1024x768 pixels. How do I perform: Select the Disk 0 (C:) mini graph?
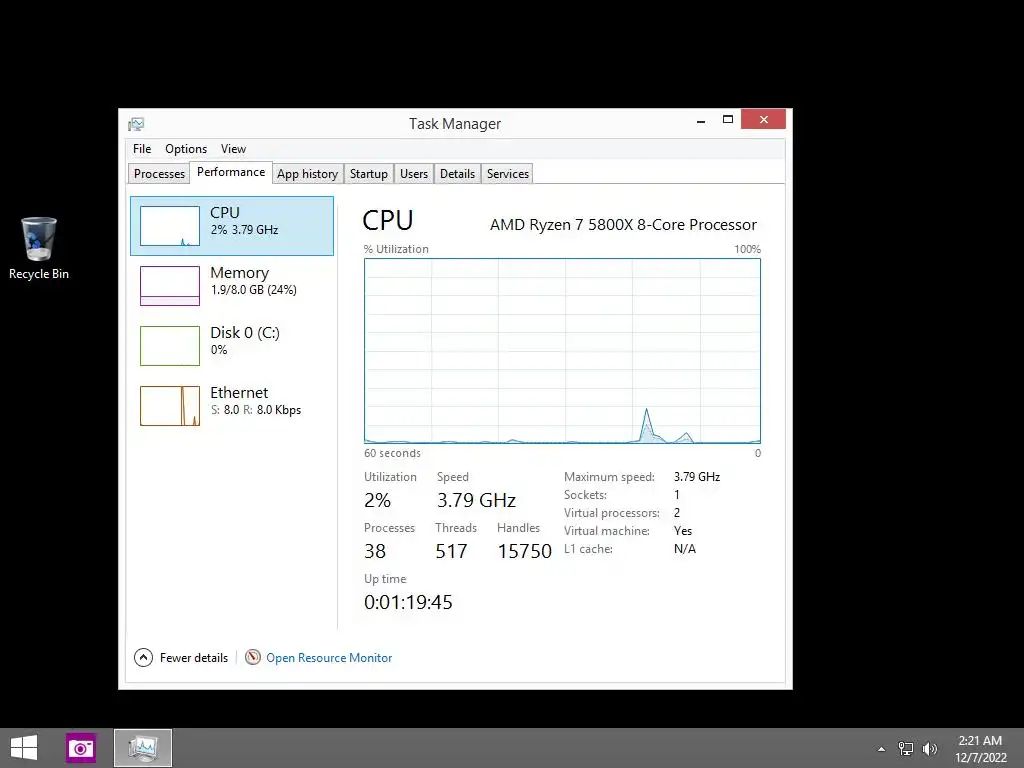(170, 346)
